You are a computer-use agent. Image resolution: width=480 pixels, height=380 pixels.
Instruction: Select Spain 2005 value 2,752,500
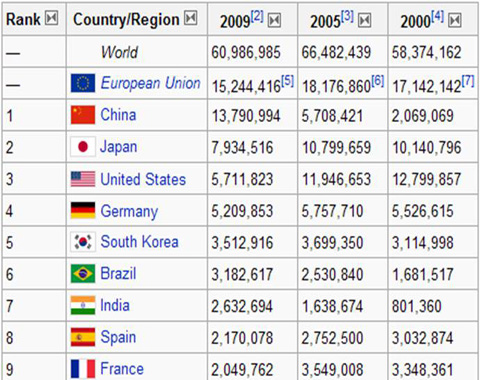[x=332, y=338]
